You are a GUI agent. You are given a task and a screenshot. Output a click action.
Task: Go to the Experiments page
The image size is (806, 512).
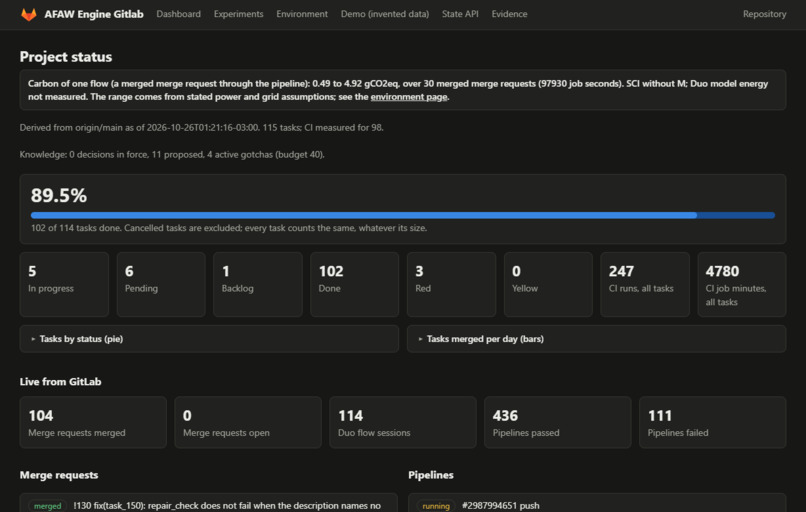pos(239,14)
